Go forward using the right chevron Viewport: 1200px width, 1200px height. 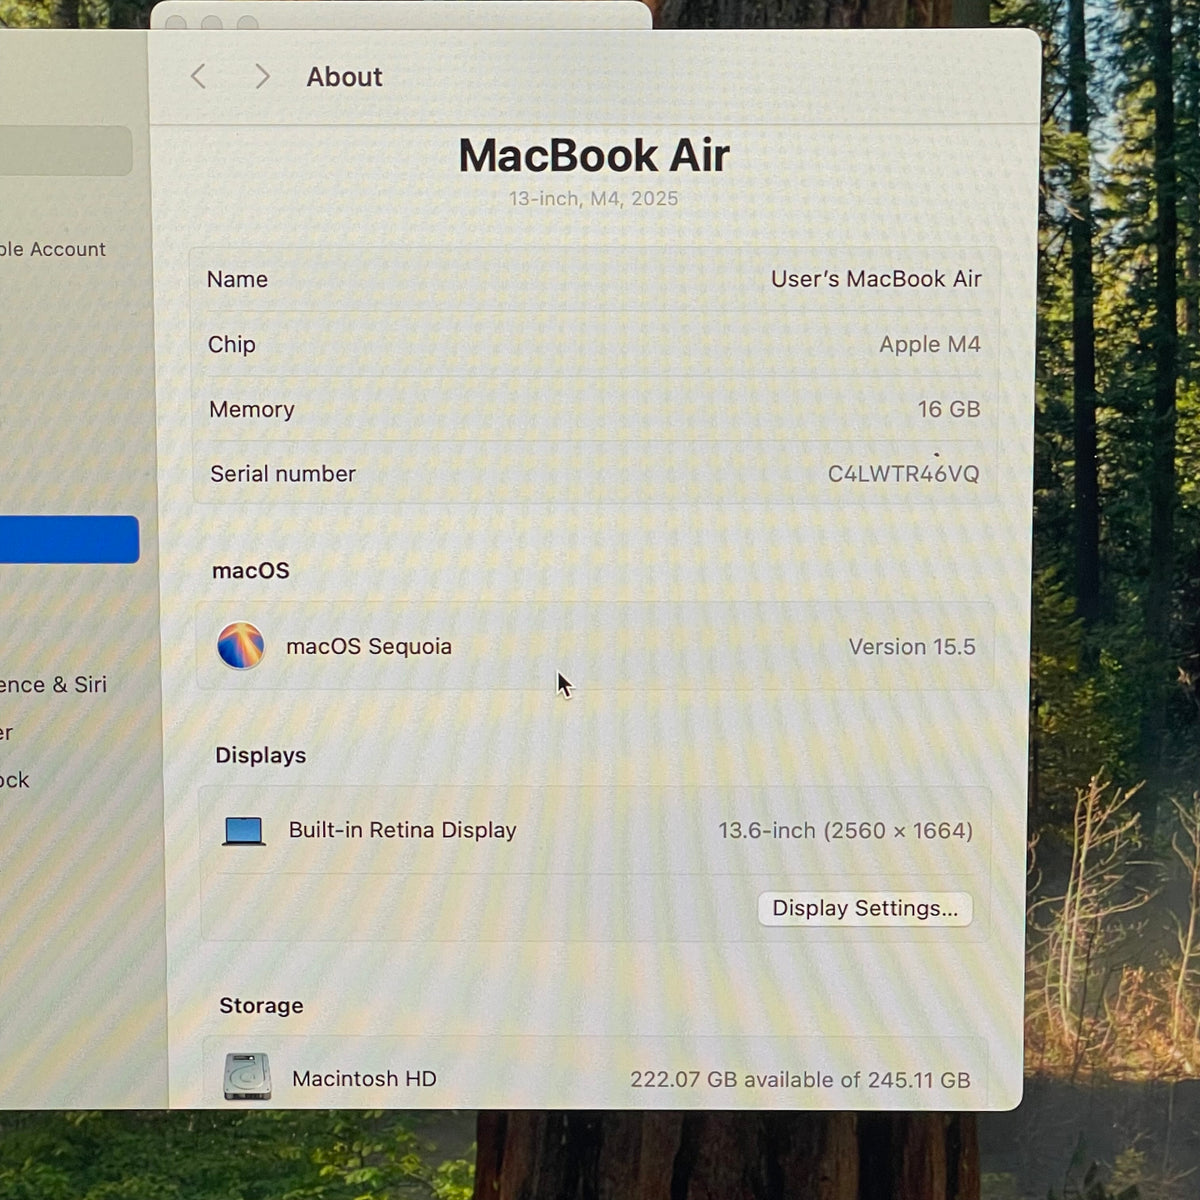[x=262, y=76]
